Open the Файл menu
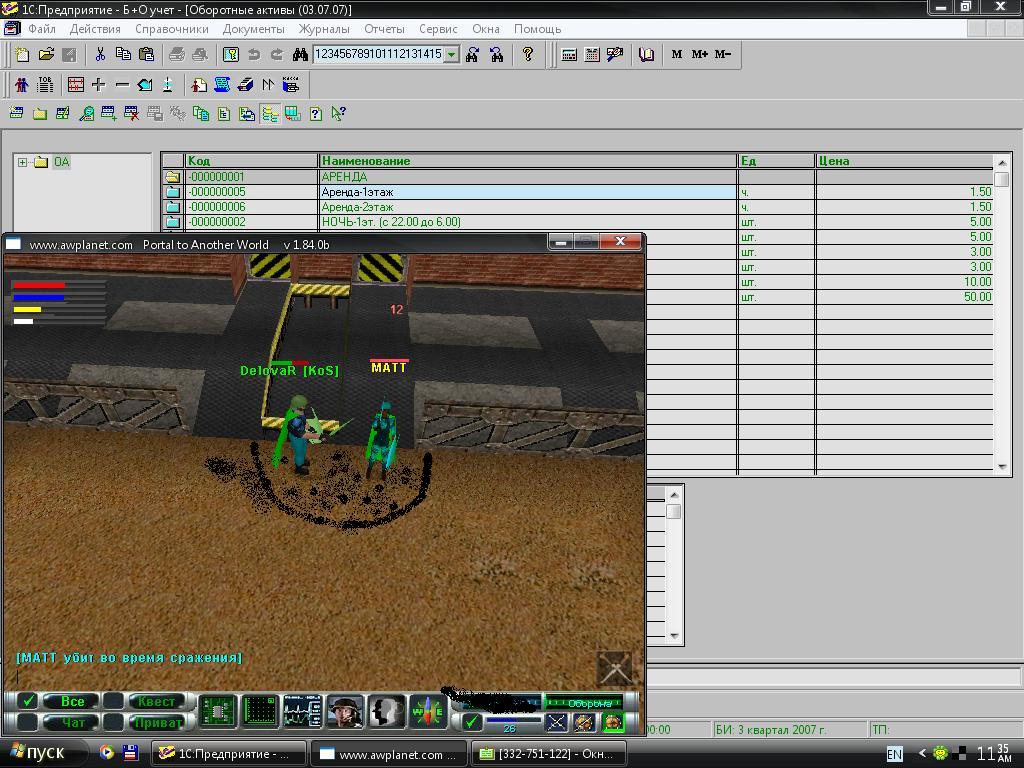1024x768 pixels. tap(42, 29)
